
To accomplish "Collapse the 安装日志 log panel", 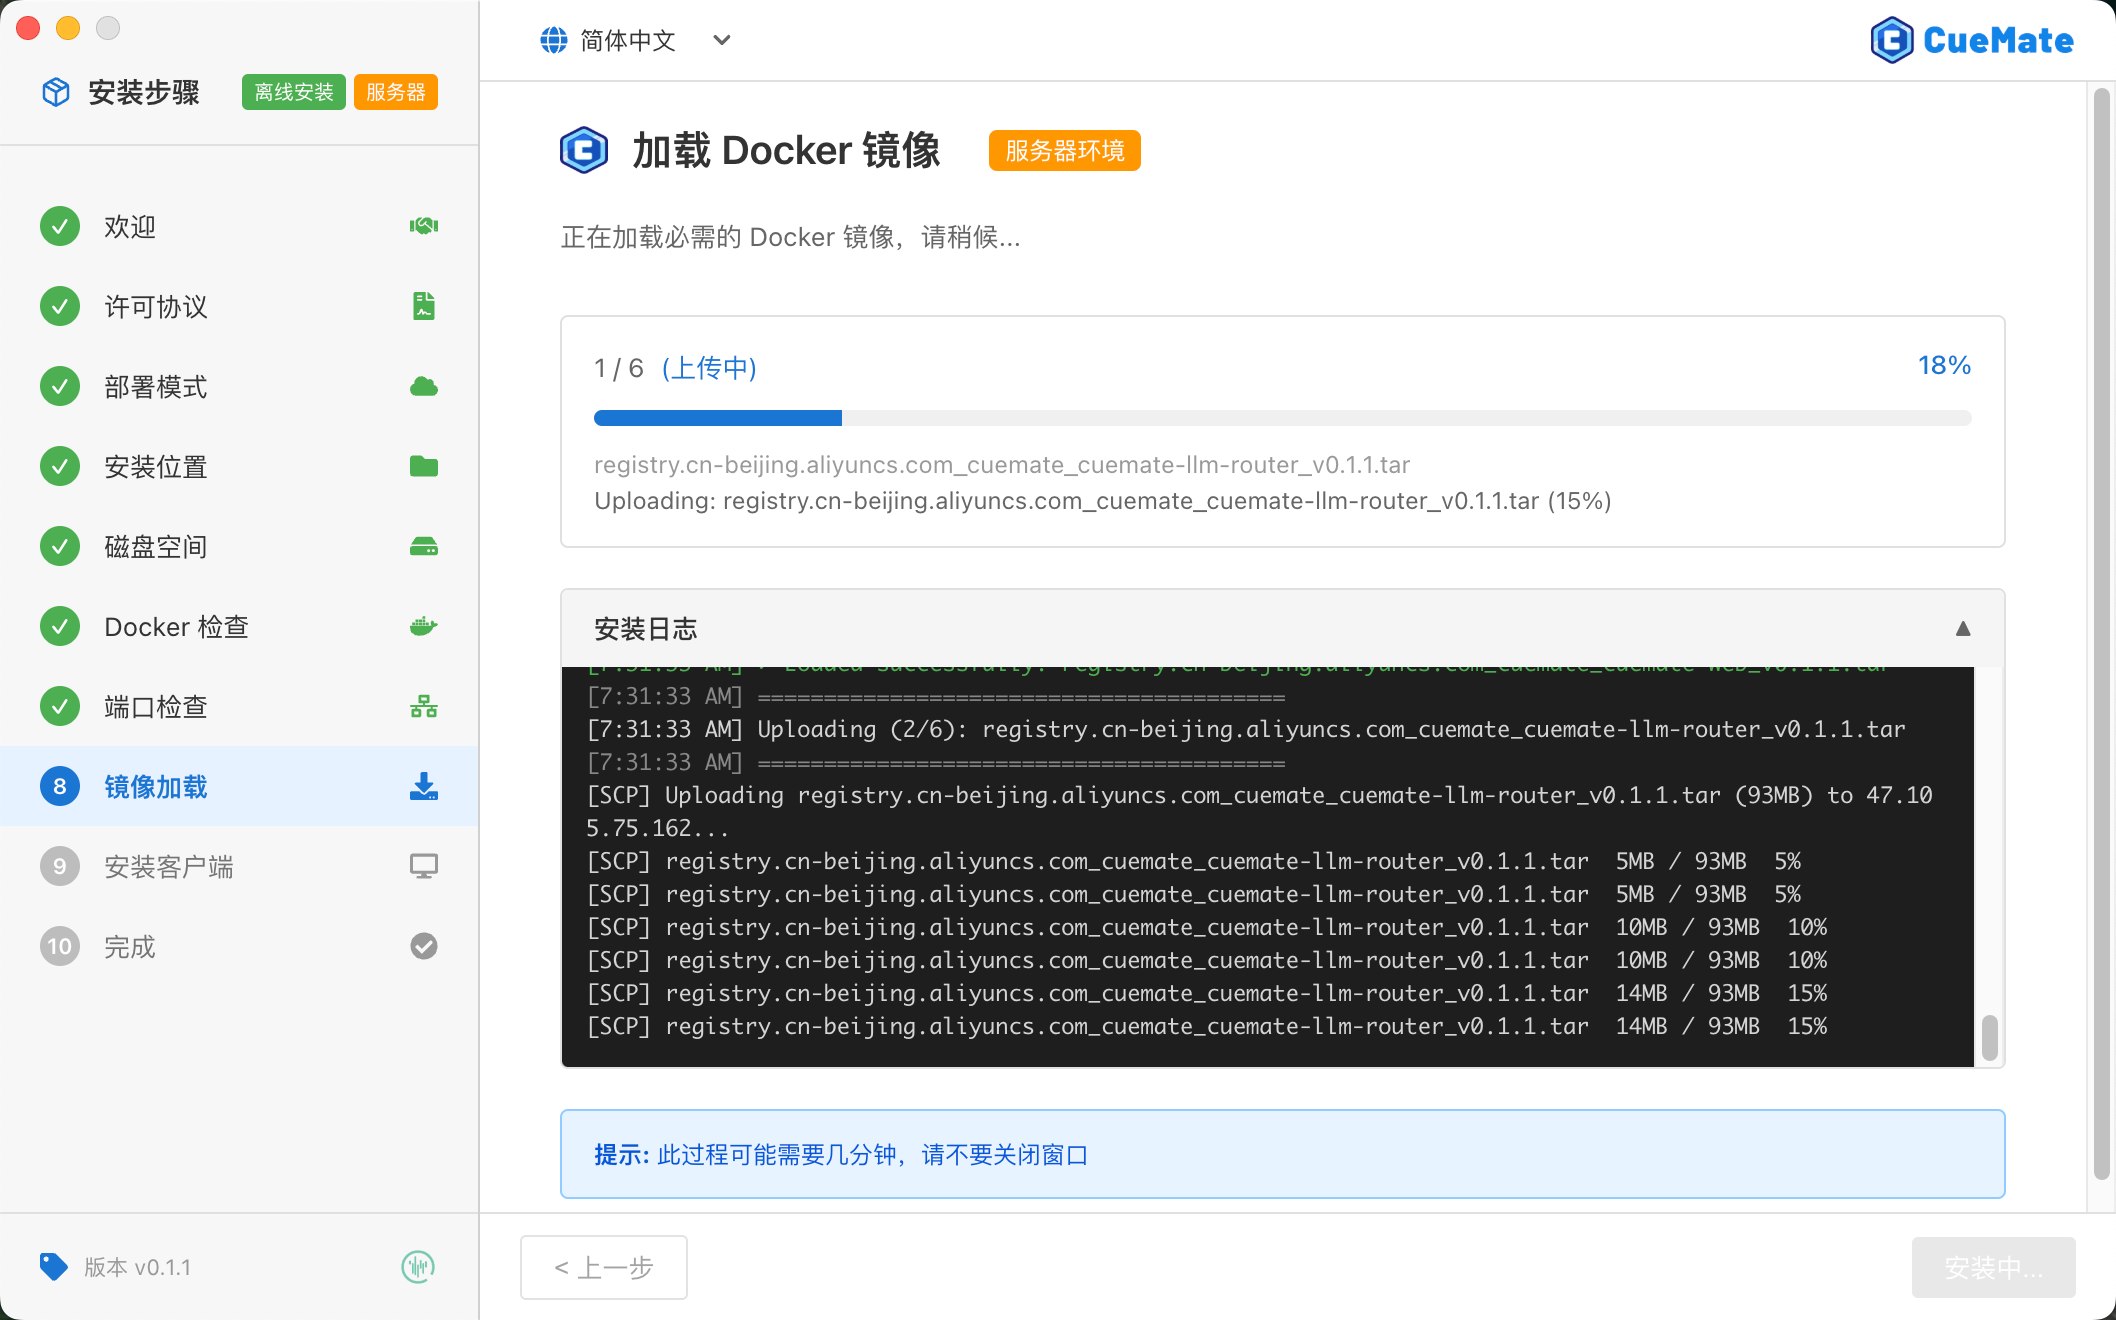I will (x=1963, y=629).
